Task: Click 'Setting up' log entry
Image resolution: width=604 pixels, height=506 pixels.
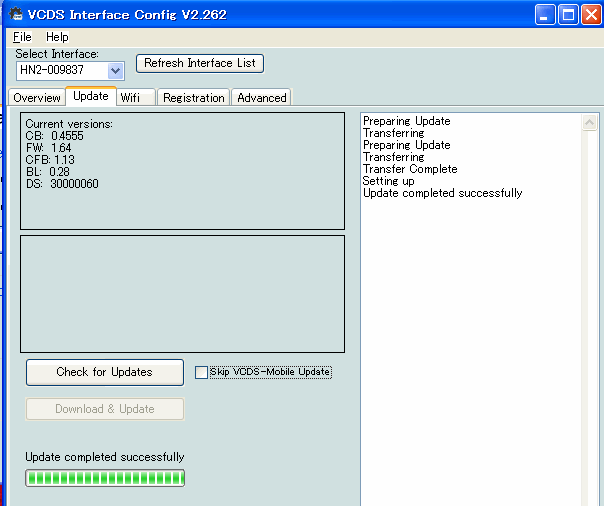Action: (x=389, y=181)
